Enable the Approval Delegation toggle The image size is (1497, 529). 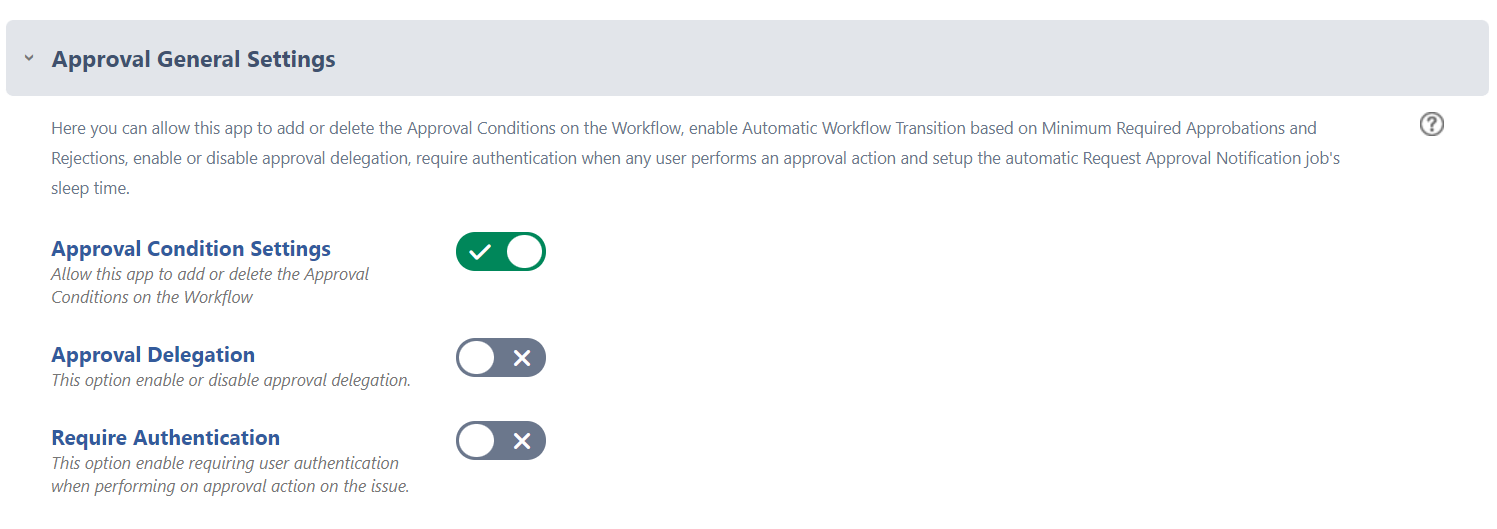tap(501, 358)
